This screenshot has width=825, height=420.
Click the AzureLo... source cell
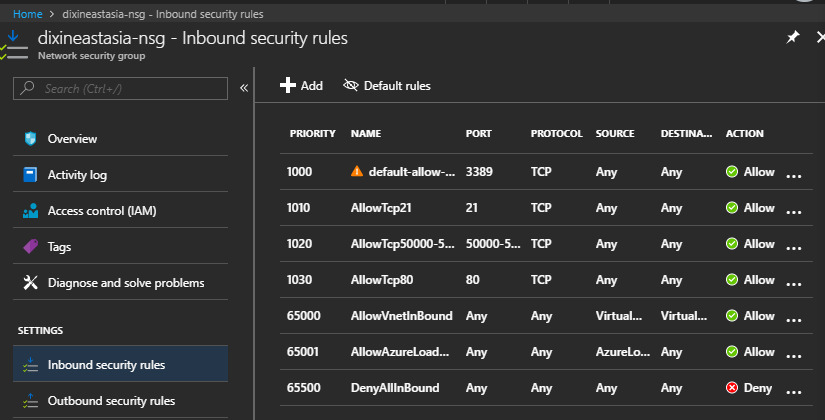click(x=622, y=352)
